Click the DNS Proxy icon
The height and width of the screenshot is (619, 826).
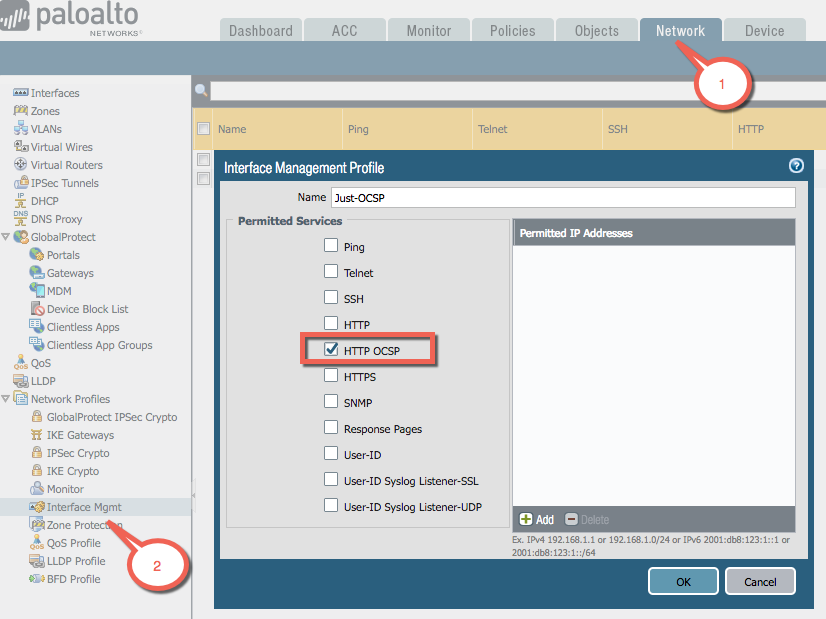coord(21,219)
